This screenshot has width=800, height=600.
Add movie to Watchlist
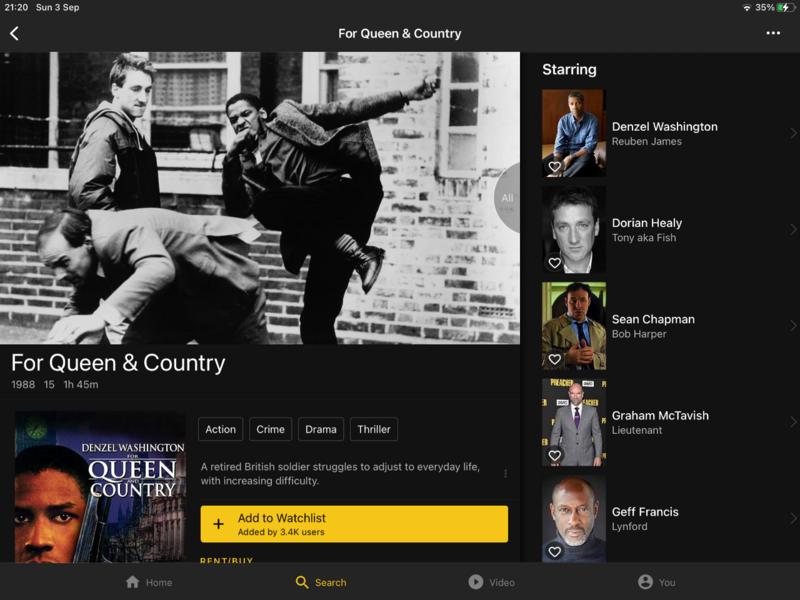pyautogui.click(x=354, y=524)
